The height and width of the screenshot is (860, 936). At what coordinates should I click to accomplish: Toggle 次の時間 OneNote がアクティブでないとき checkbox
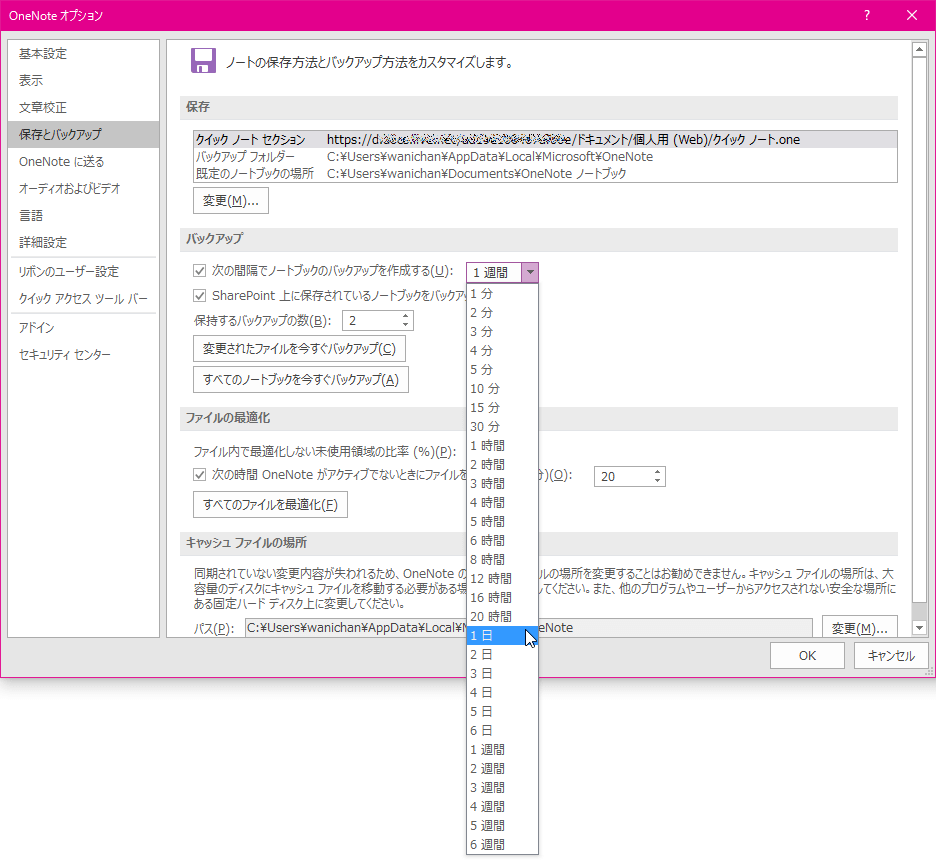click(x=199, y=474)
